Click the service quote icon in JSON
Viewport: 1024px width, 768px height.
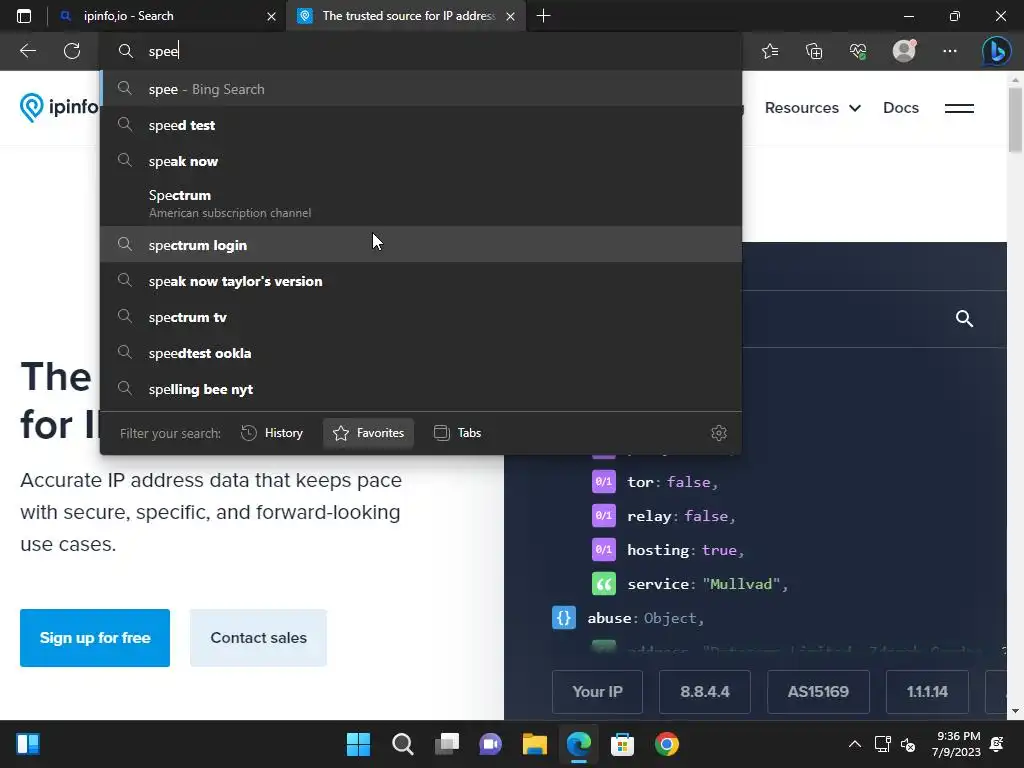click(603, 583)
